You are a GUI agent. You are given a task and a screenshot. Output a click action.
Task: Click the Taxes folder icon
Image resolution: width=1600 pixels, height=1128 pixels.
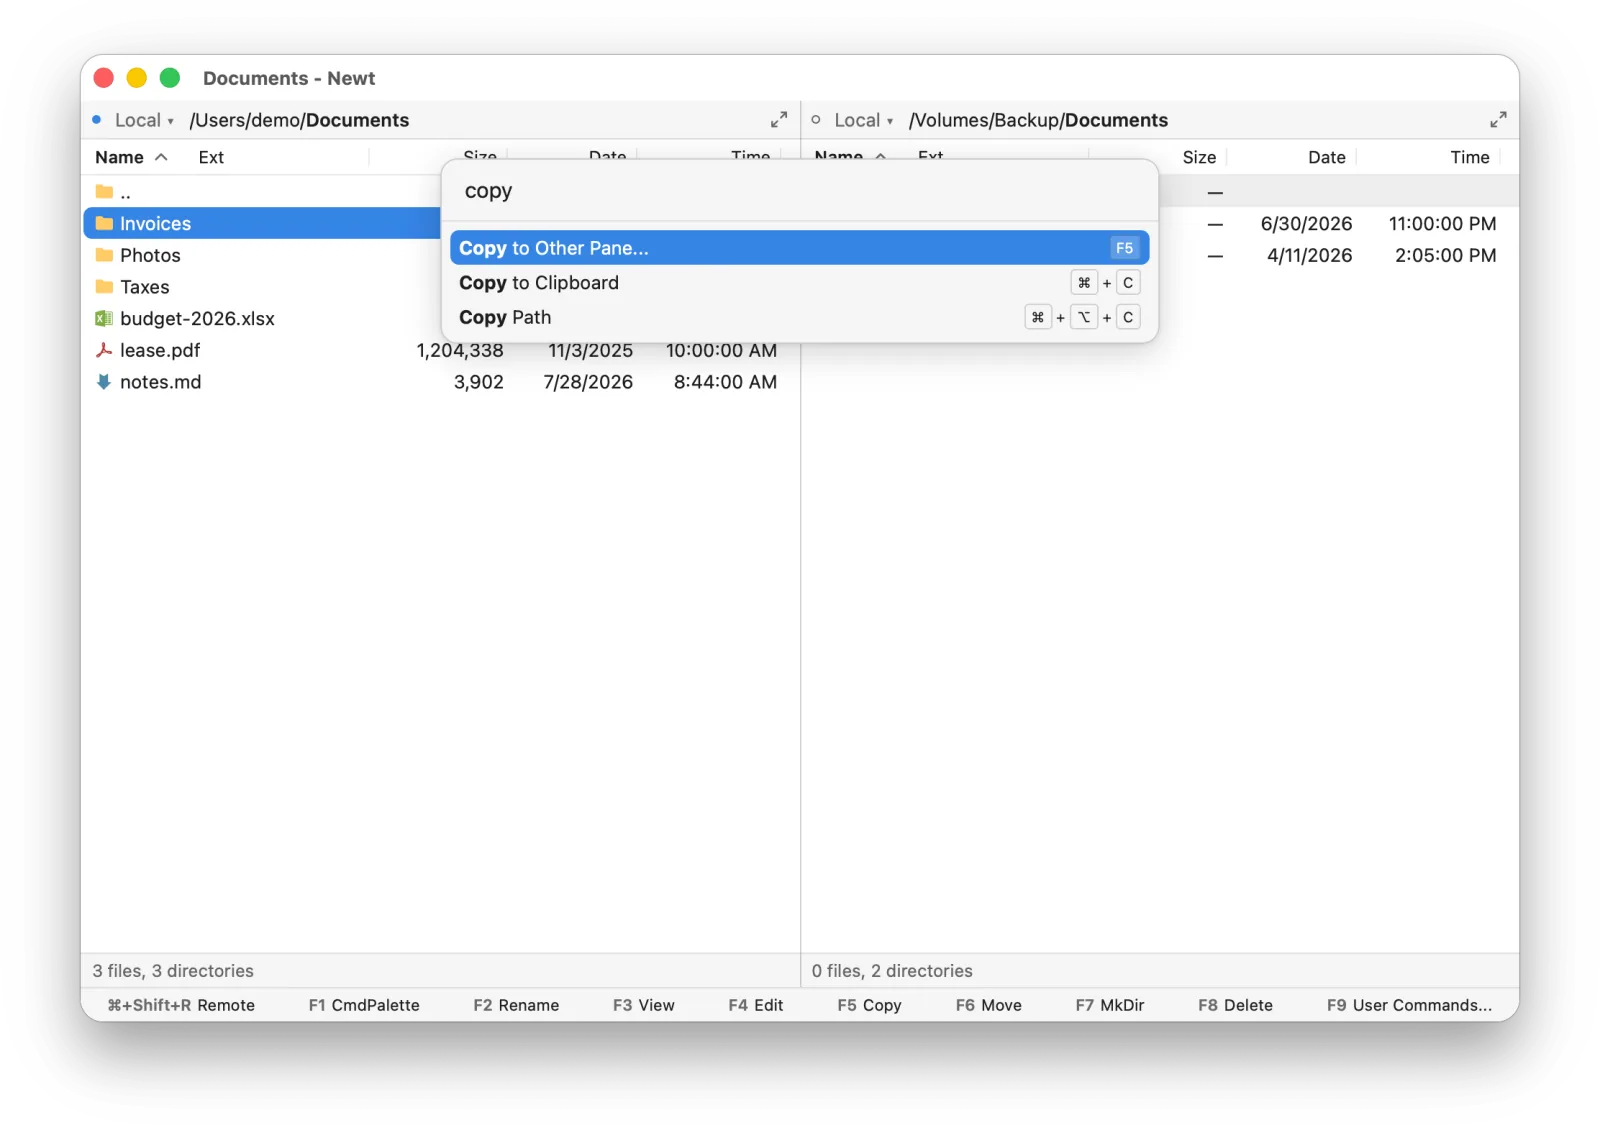coord(104,287)
